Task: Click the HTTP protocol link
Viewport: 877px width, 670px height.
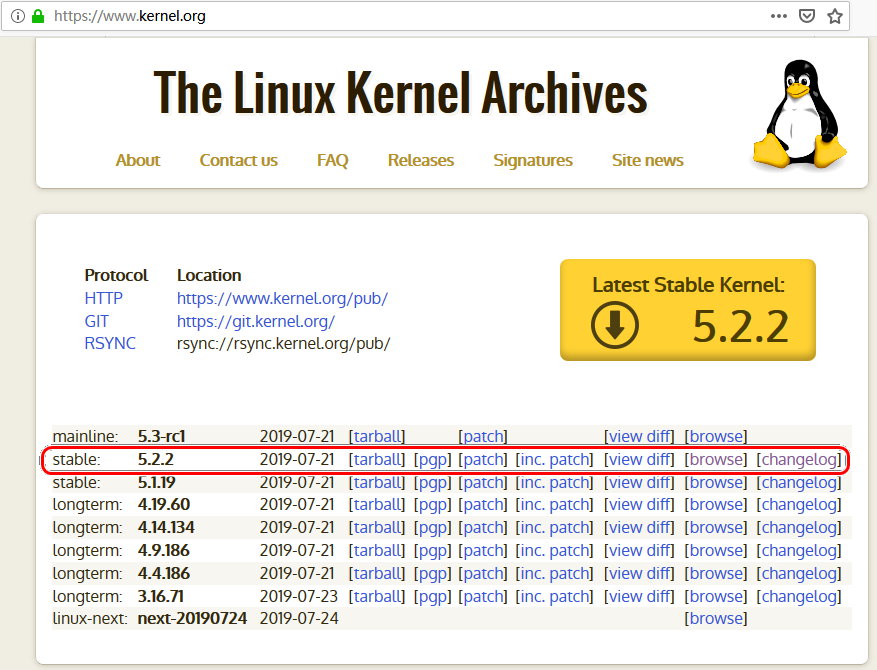Action: pos(103,298)
